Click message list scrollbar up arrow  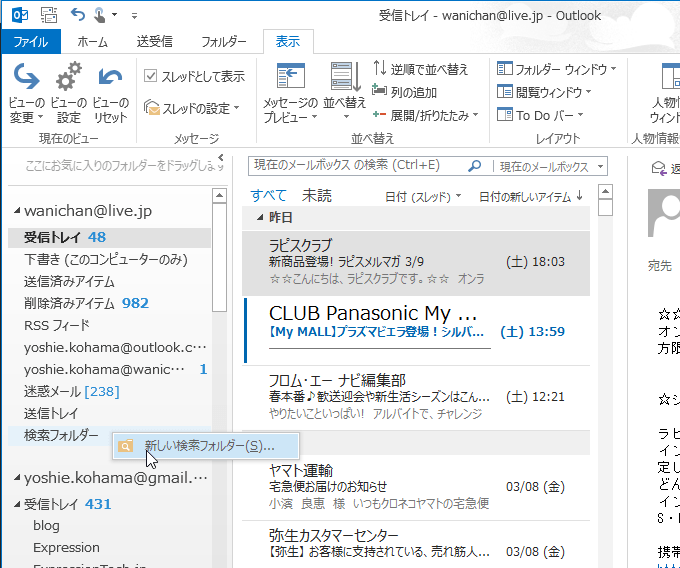click(x=605, y=192)
